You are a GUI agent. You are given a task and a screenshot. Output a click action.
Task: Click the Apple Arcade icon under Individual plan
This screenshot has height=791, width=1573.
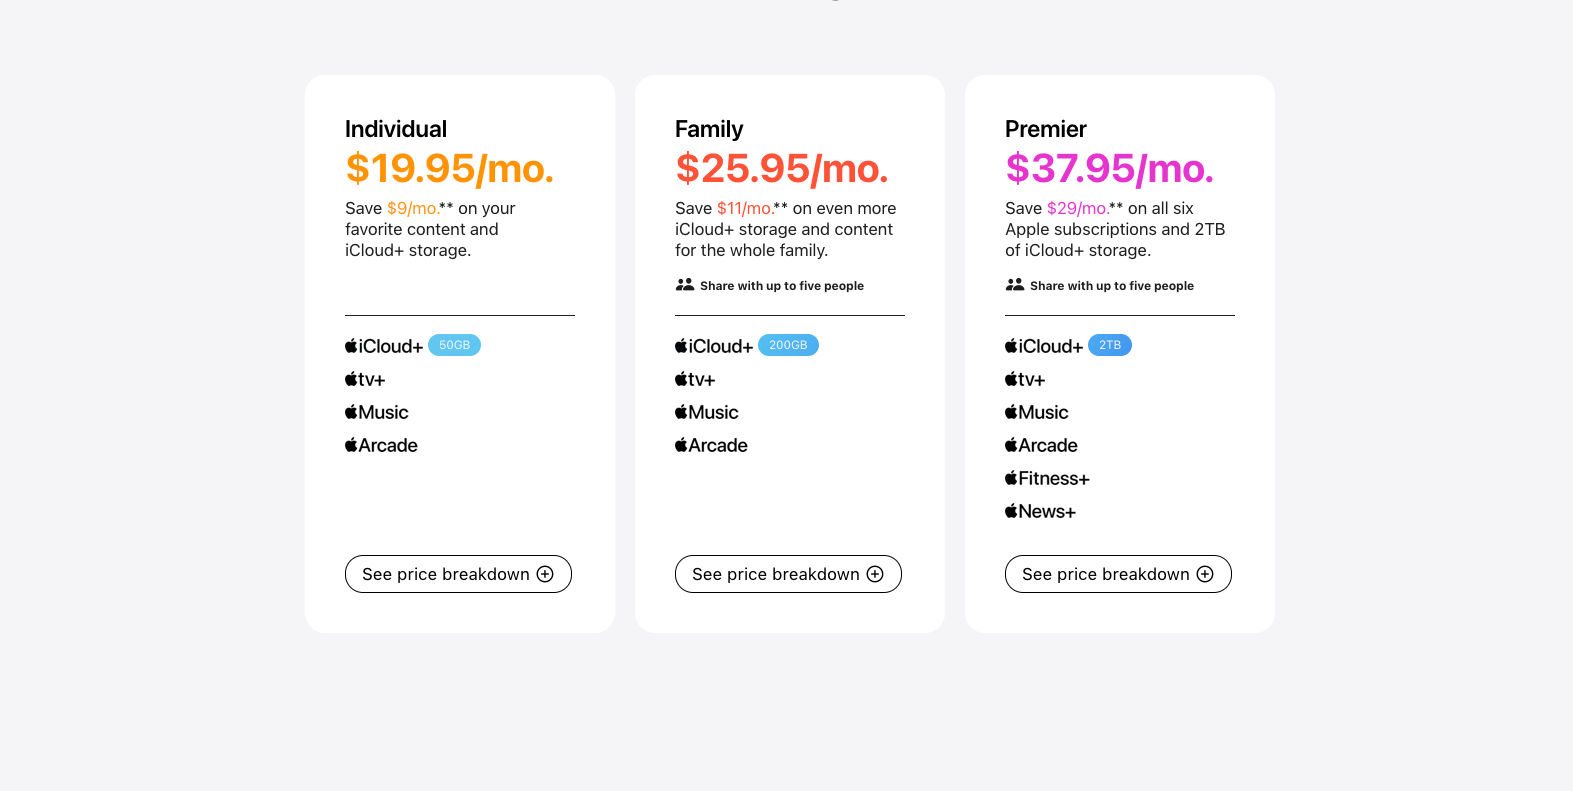tap(350, 444)
